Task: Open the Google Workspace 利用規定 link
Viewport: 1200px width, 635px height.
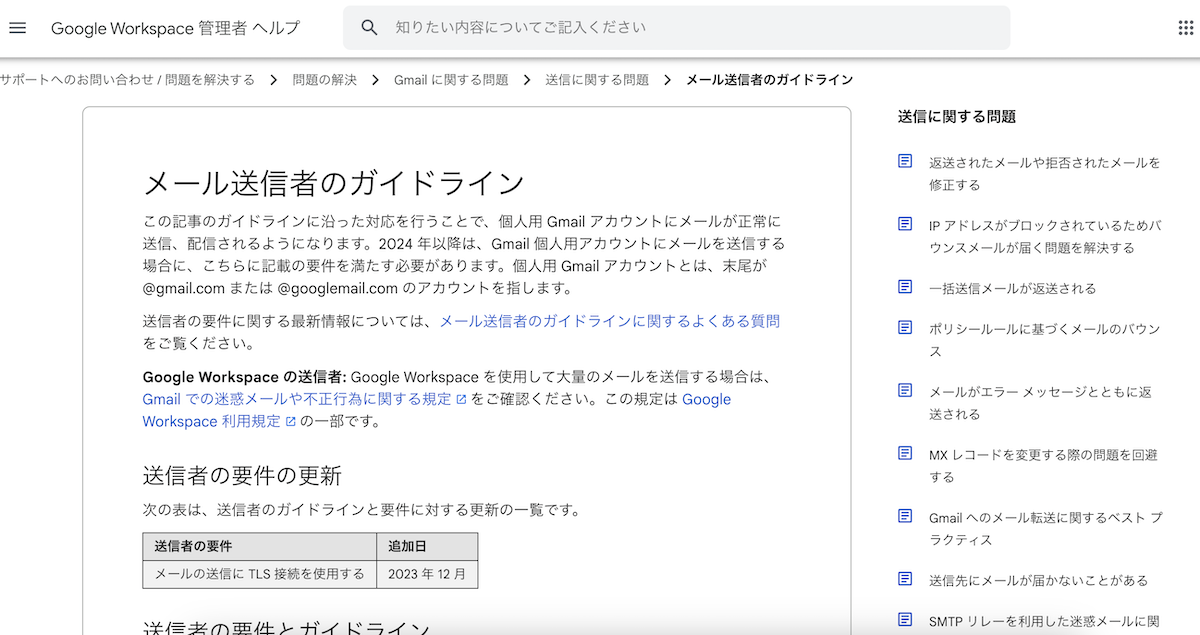Action: (211, 421)
